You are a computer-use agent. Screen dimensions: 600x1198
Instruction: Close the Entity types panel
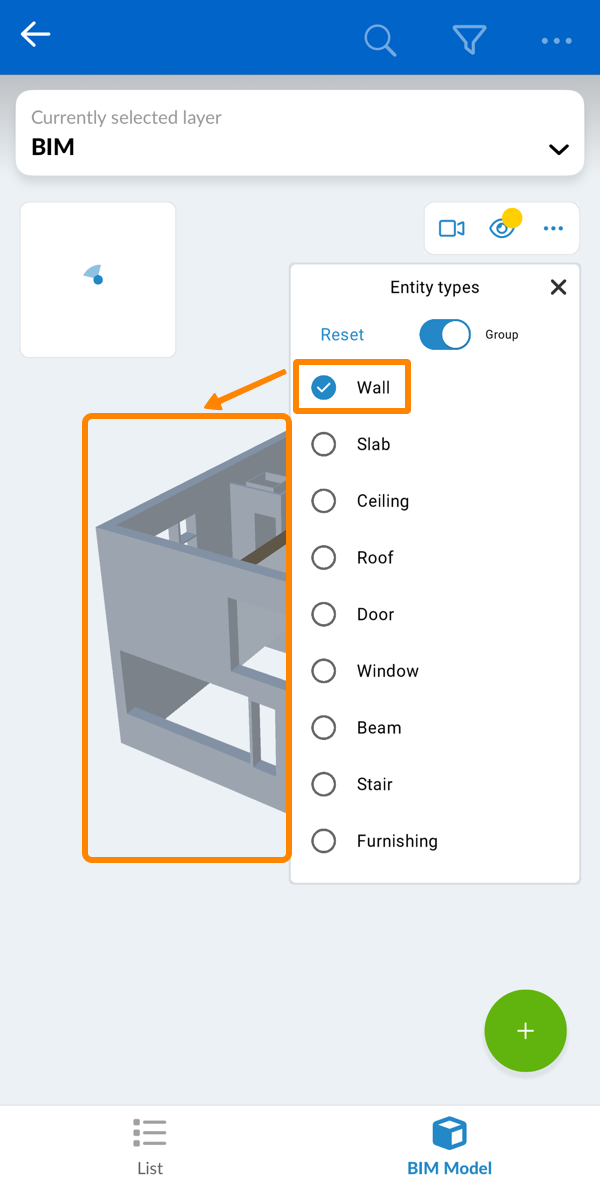(558, 288)
